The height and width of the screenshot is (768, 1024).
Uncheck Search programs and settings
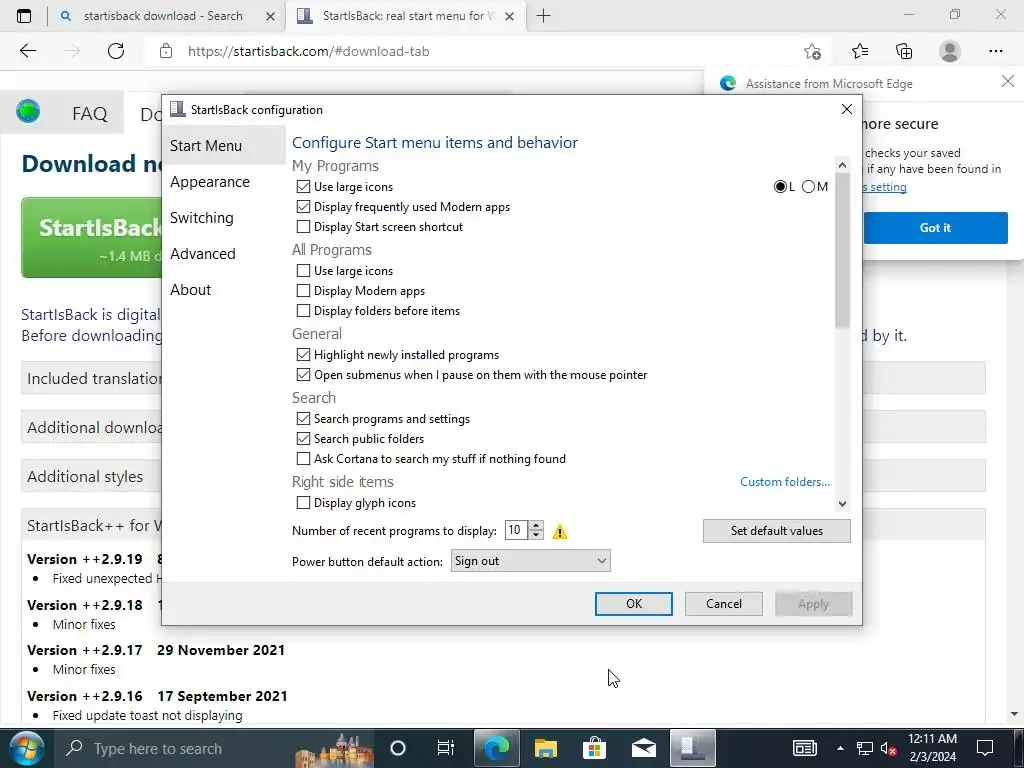(x=303, y=419)
